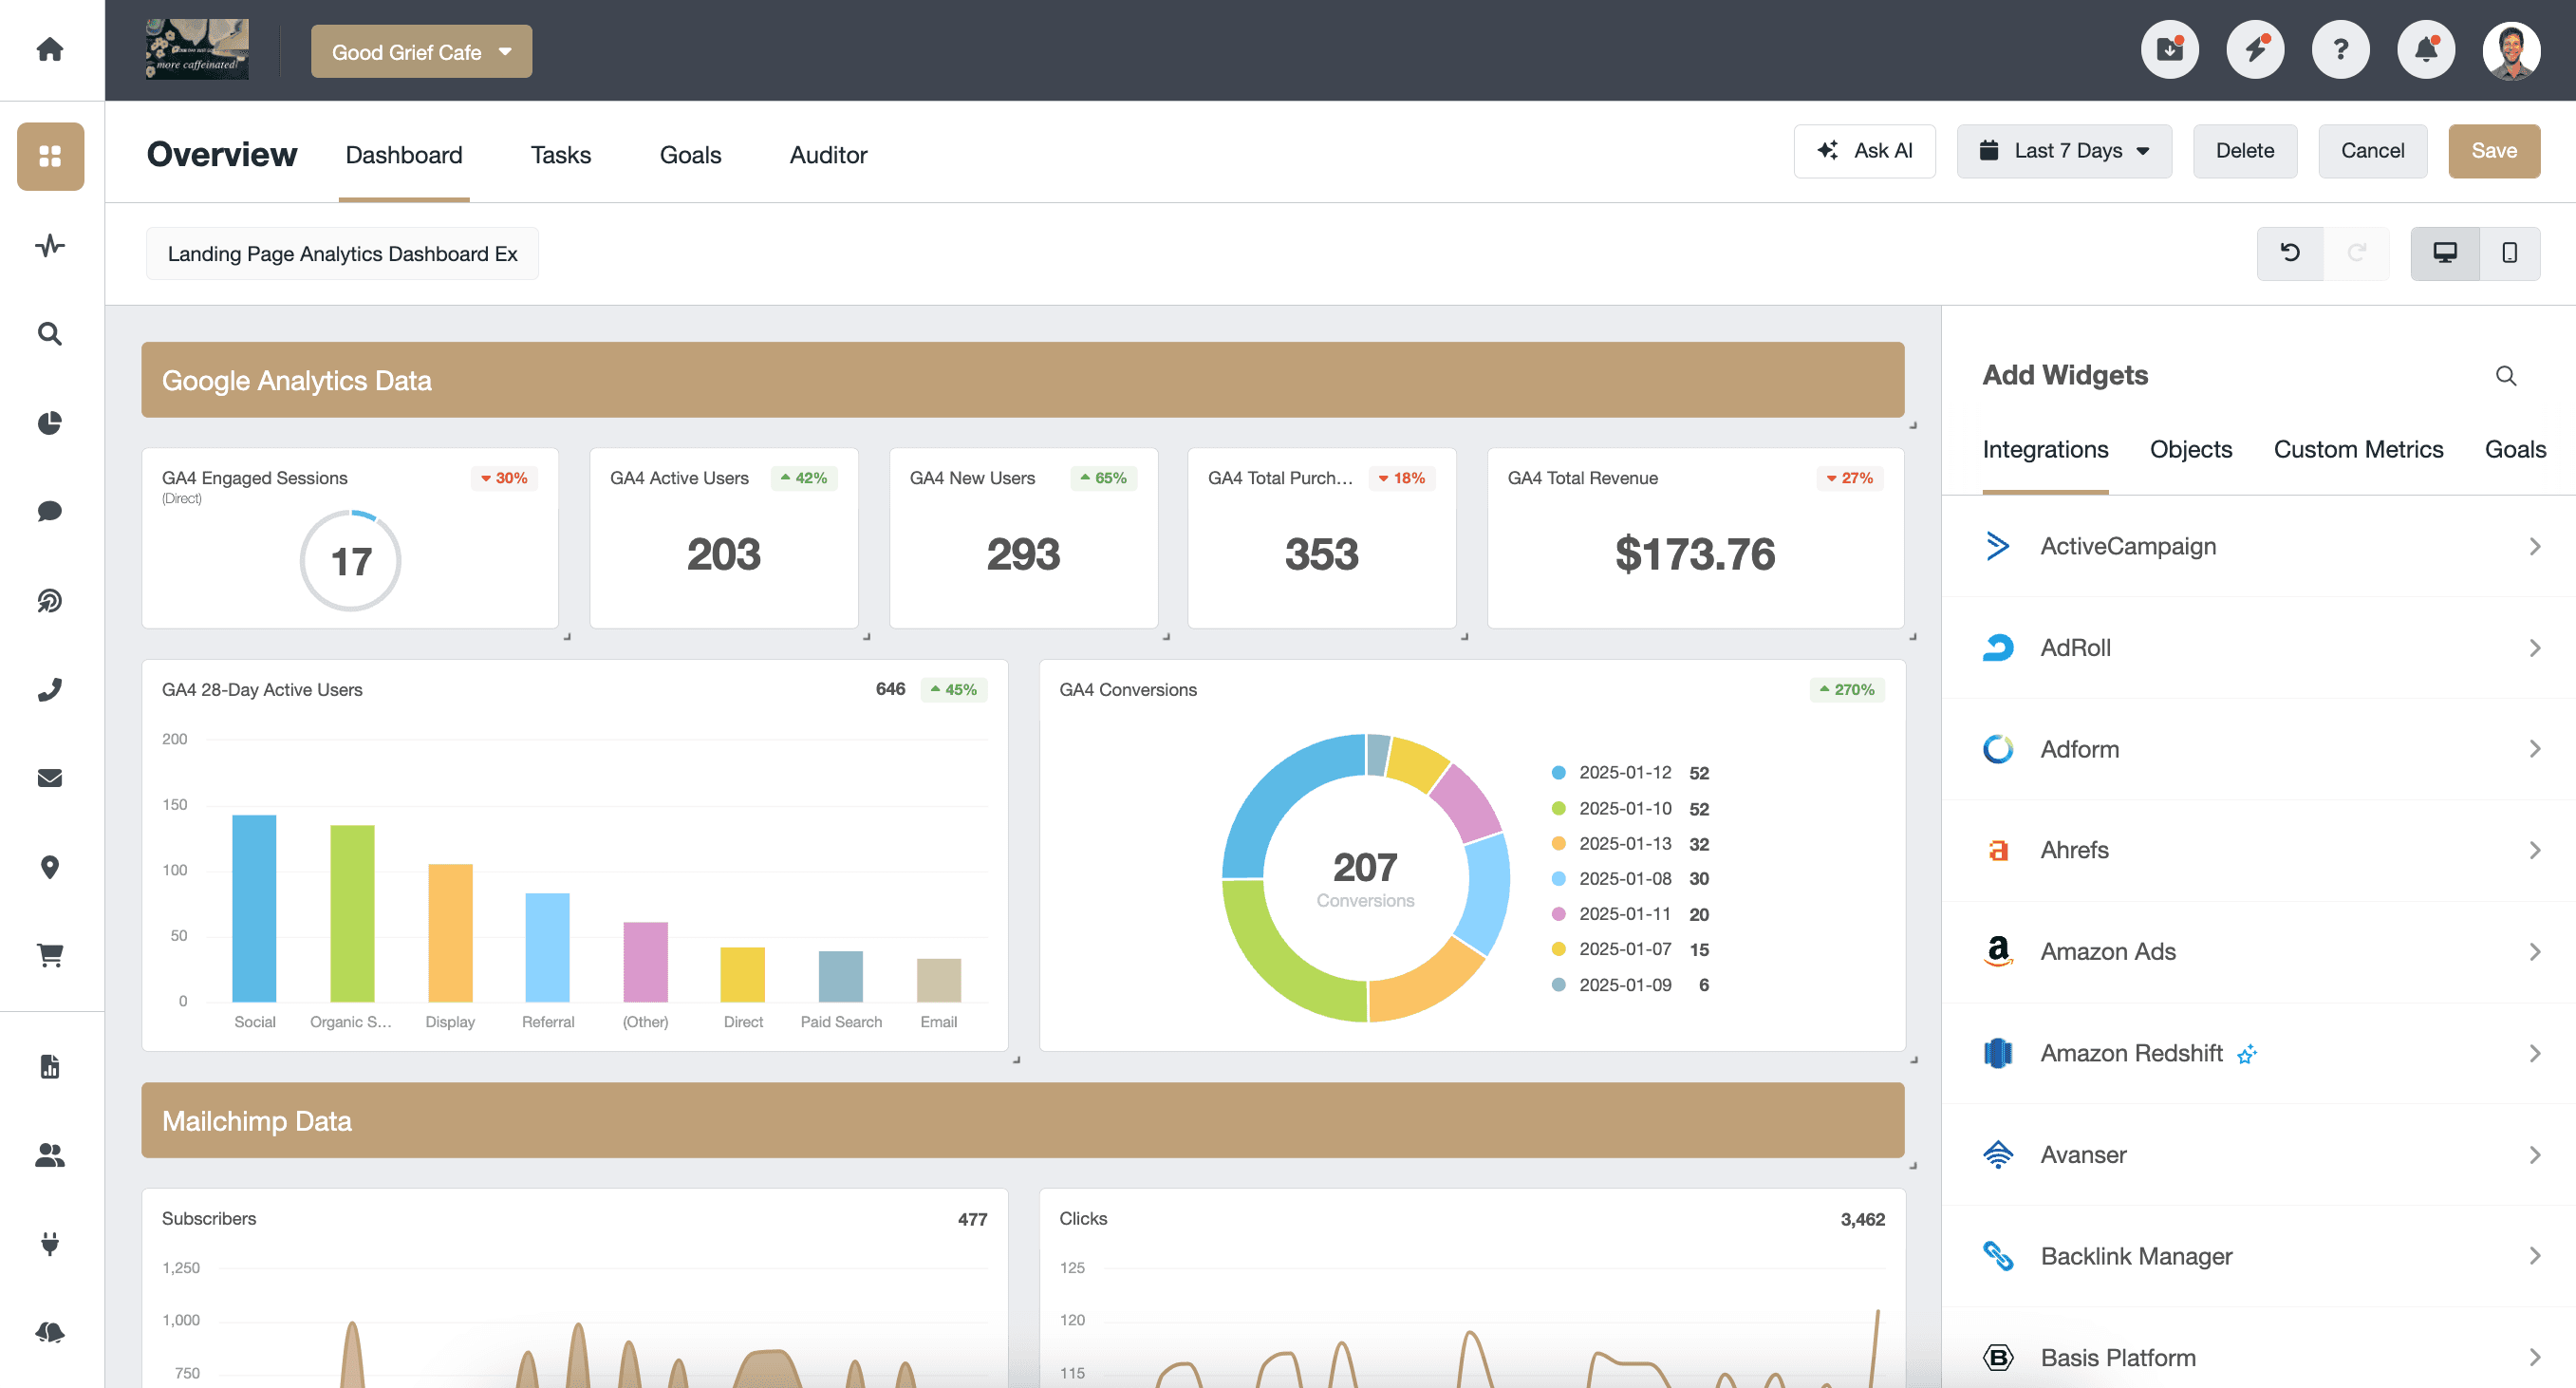Switch to mobile preview mode

[x=2509, y=253]
